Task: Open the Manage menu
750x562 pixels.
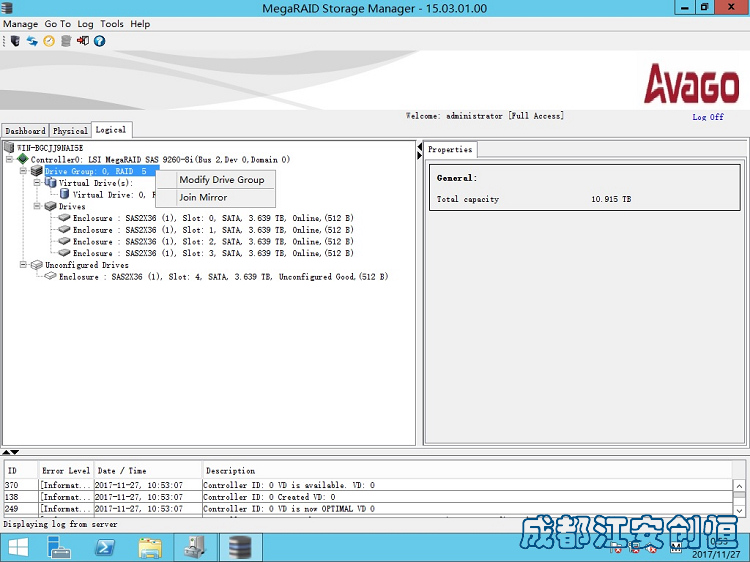Action: (21, 24)
